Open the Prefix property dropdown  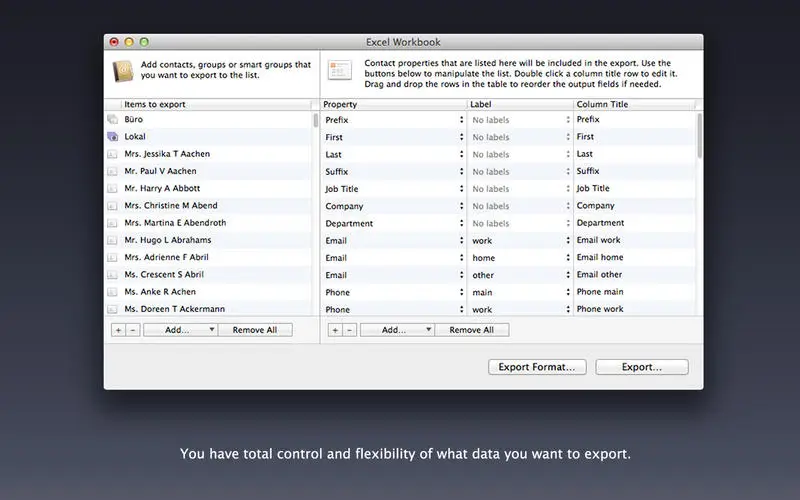tap(461, 120)
